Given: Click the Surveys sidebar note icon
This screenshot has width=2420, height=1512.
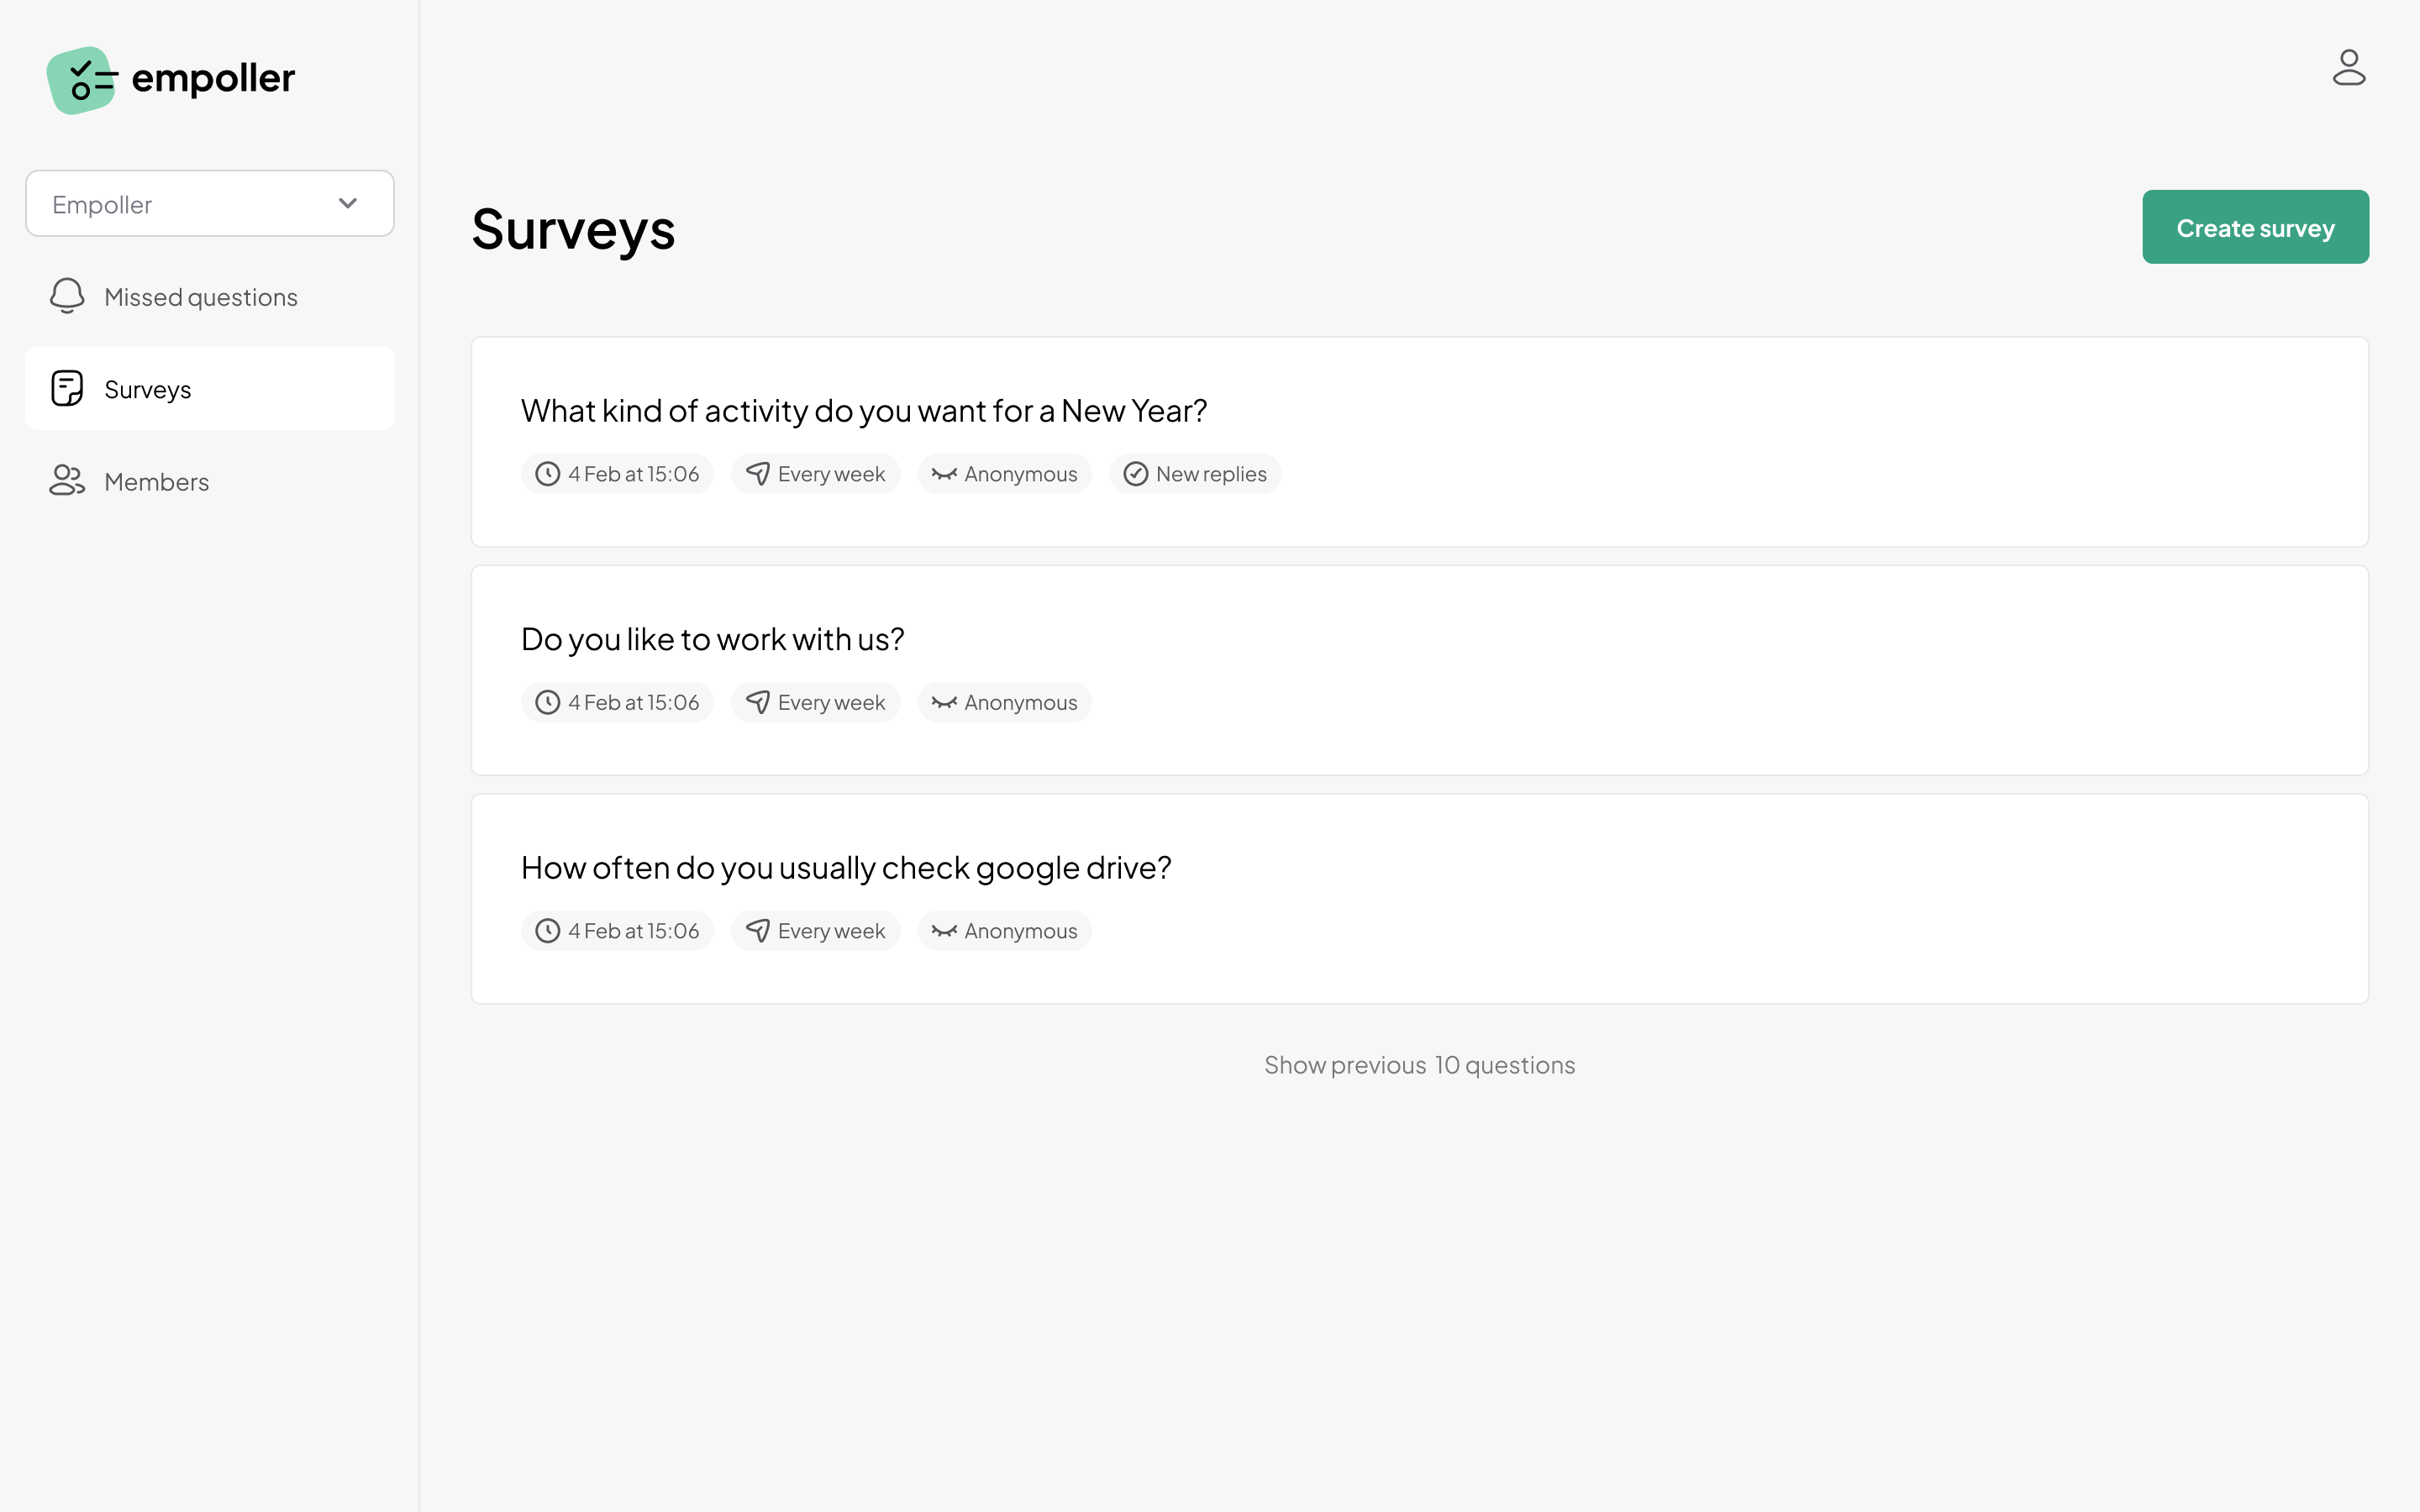Looking at the screenshot, I should pos(67,388).
